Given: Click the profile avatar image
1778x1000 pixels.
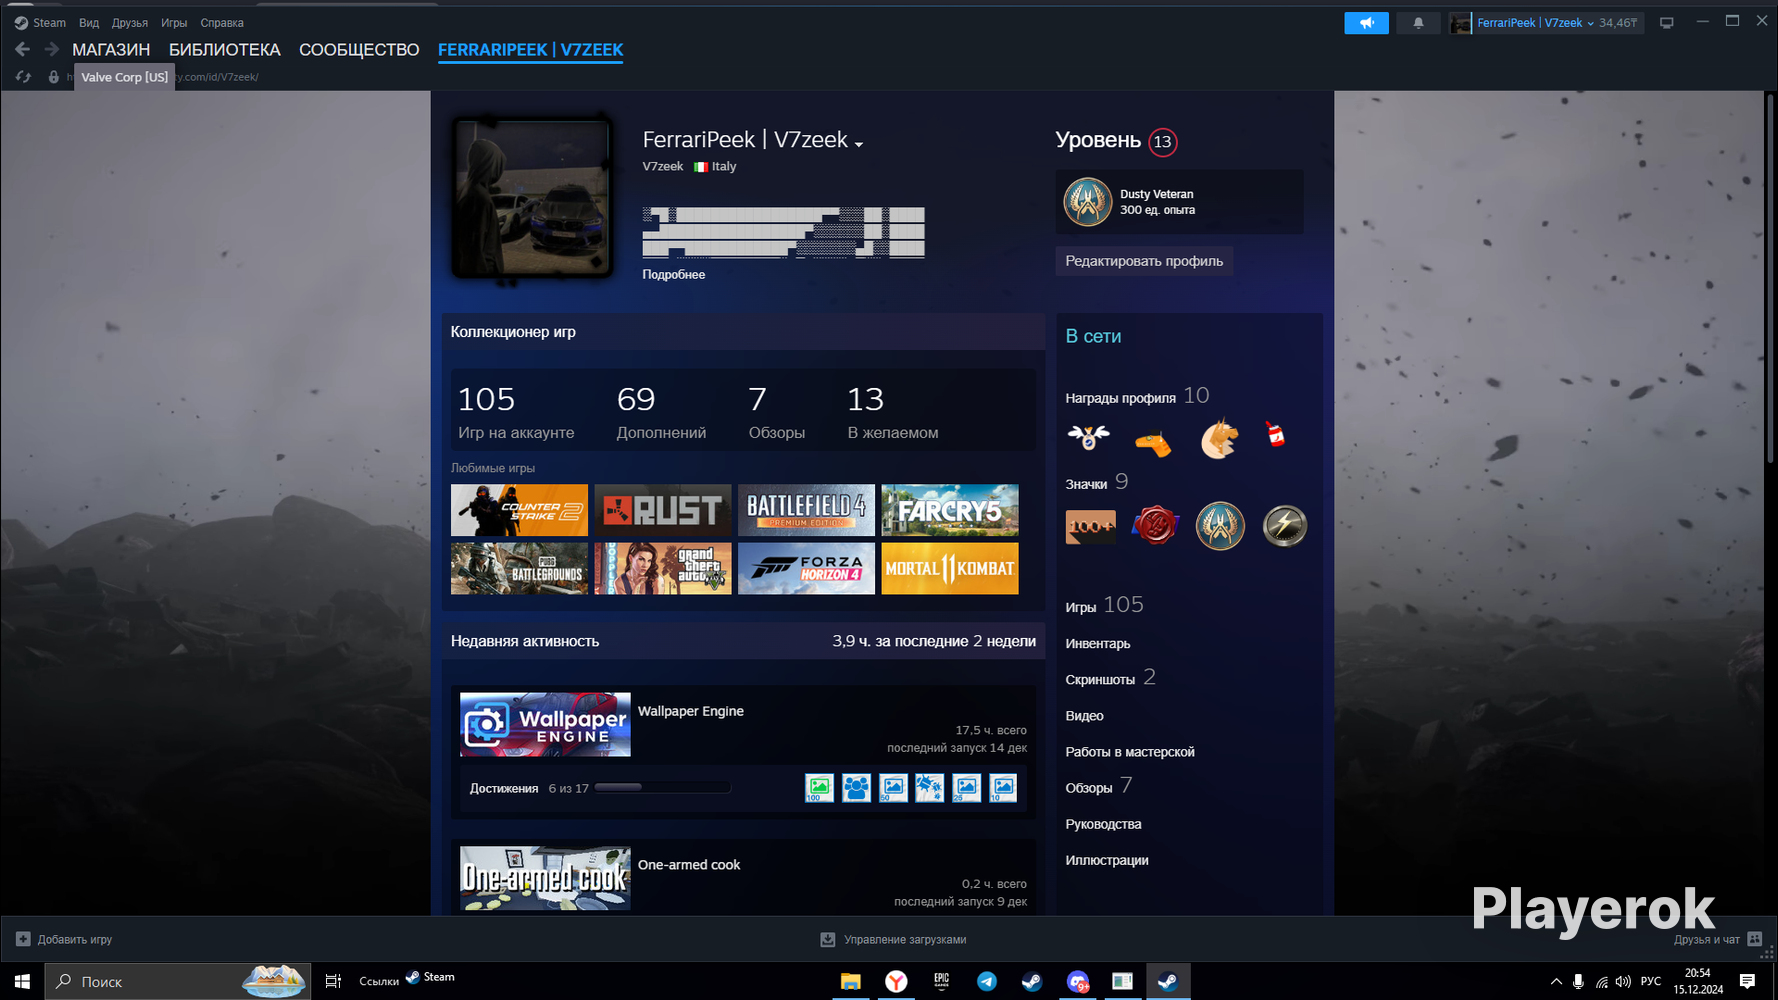Looking at the screenshot, I should pyautogui.click(x=532, y=199).
